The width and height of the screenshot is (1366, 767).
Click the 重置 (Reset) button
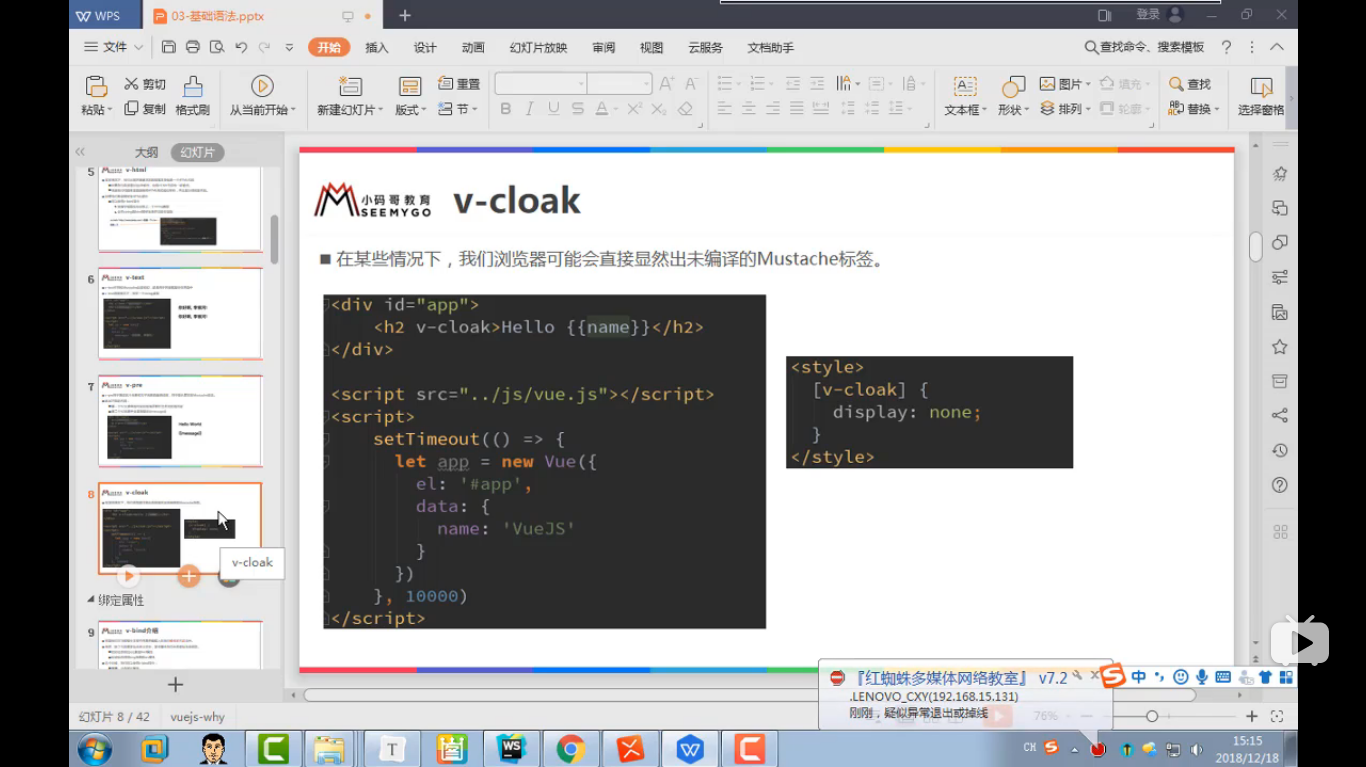pyautogui.click(x=459, y=84)
